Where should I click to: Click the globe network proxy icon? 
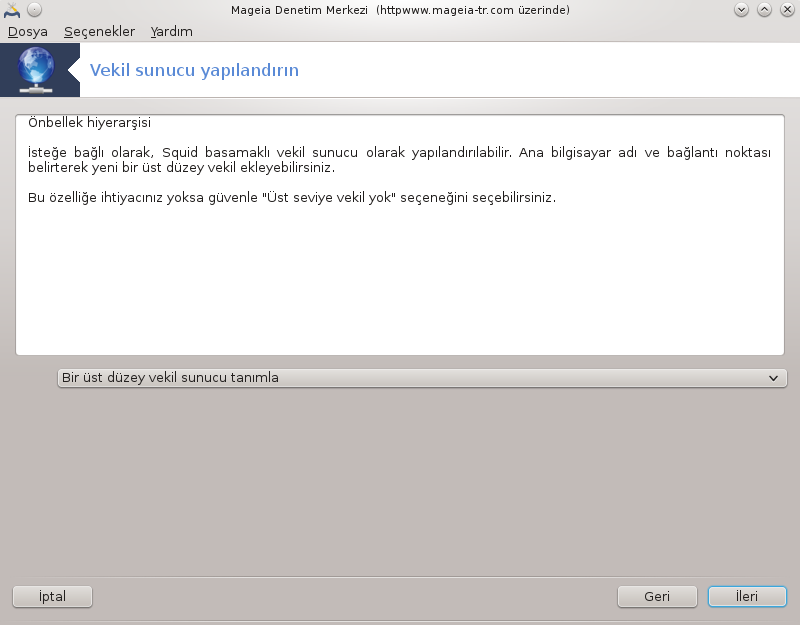click(x=36, y=70)
